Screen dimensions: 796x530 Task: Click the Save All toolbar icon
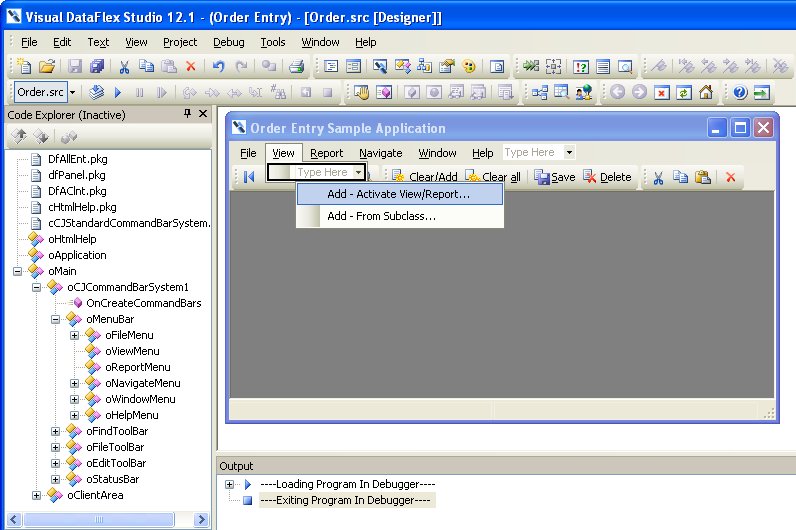click(97, 66)
